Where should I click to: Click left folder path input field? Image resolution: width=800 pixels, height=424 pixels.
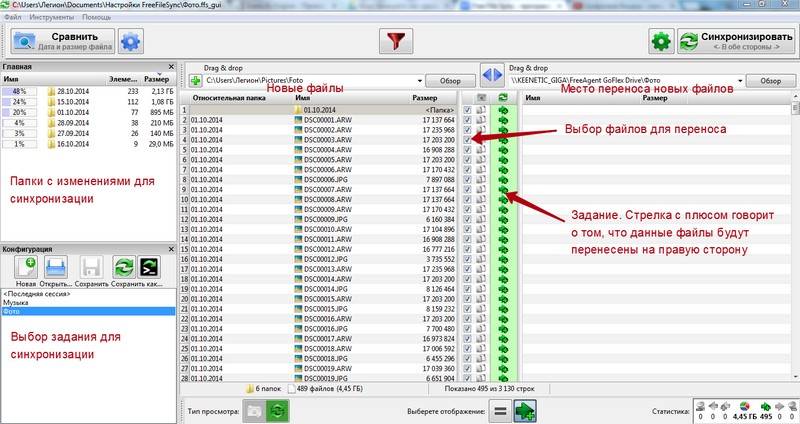pyautogui.click(x=310, y=81)
